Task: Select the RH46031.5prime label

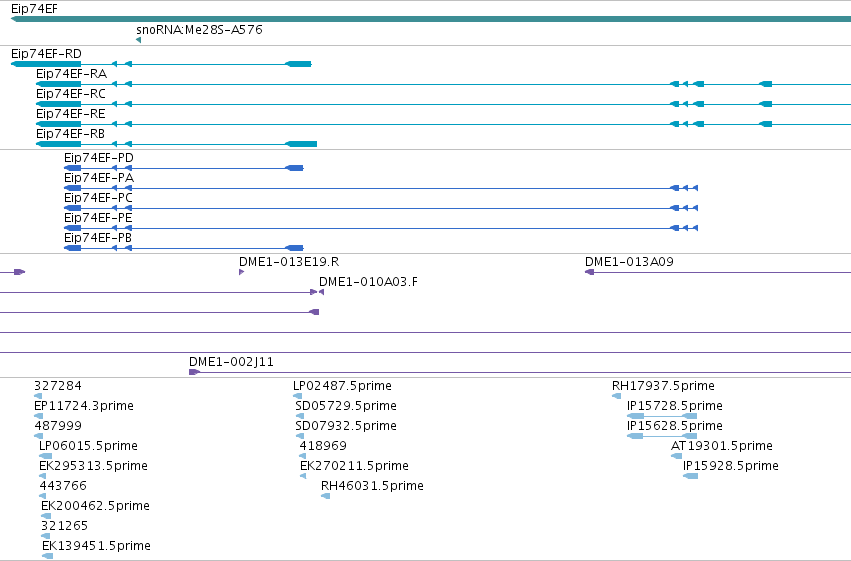Action: coord(372,486)
